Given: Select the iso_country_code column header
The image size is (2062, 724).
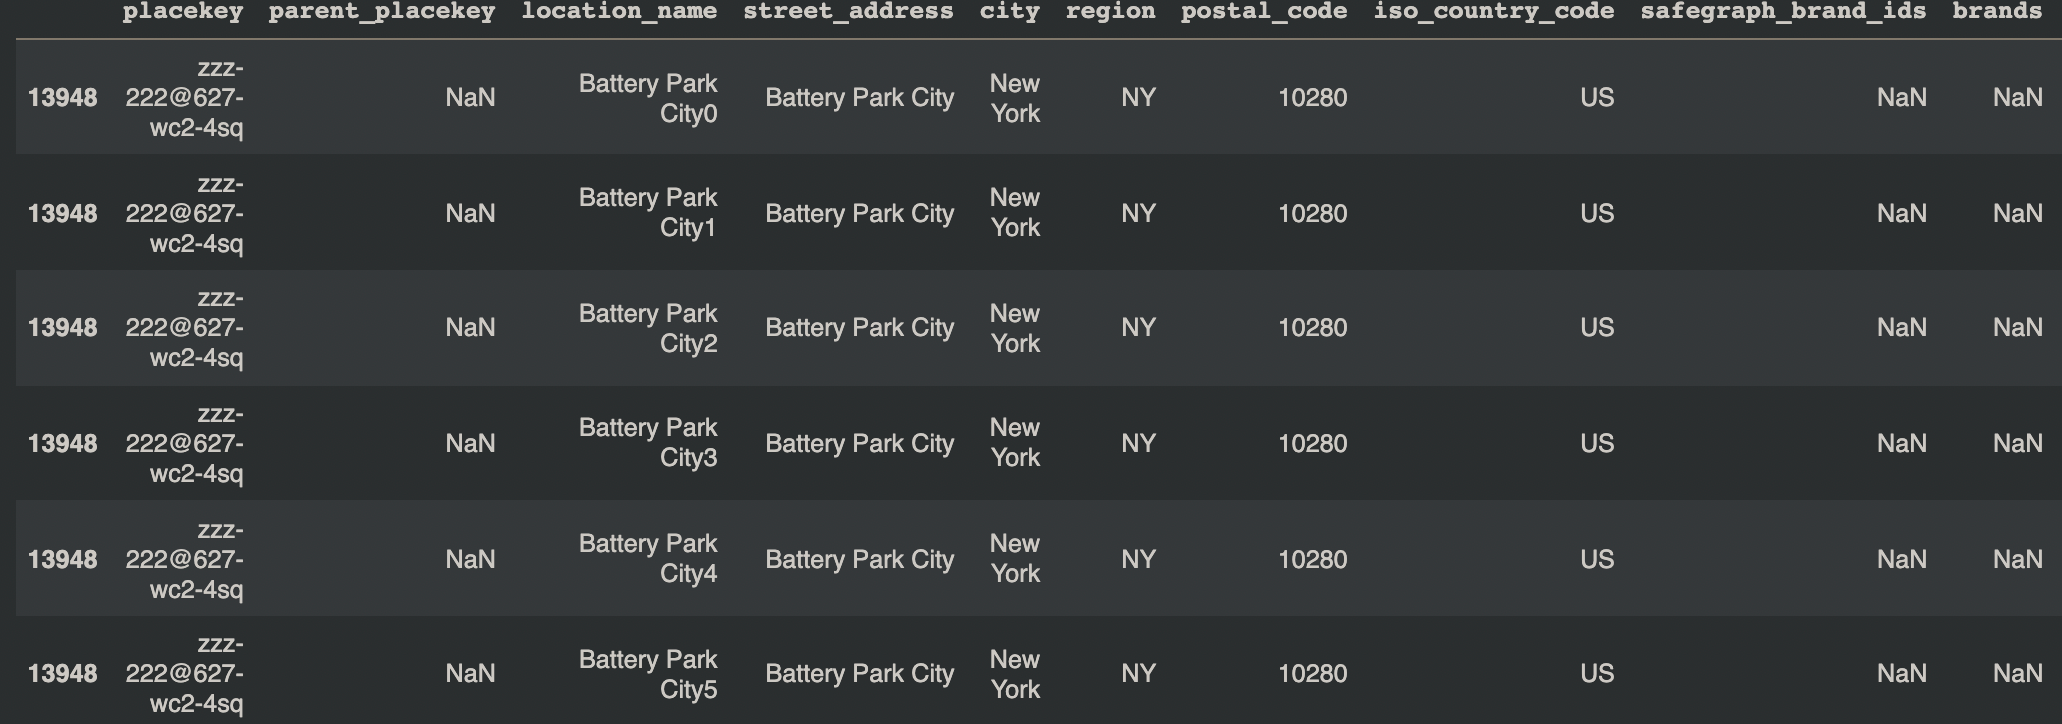Looking at the screenshot, I should (x=1494, y=12).
